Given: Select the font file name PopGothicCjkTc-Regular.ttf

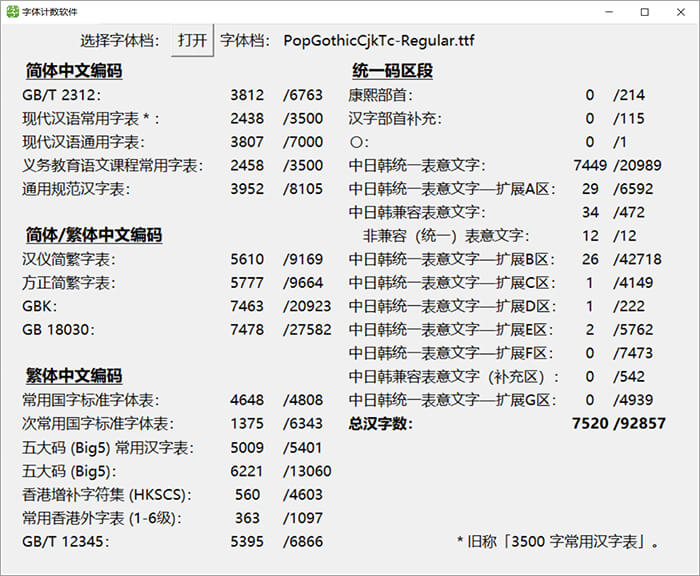Looking at the screenshot, I should point(379,41).
